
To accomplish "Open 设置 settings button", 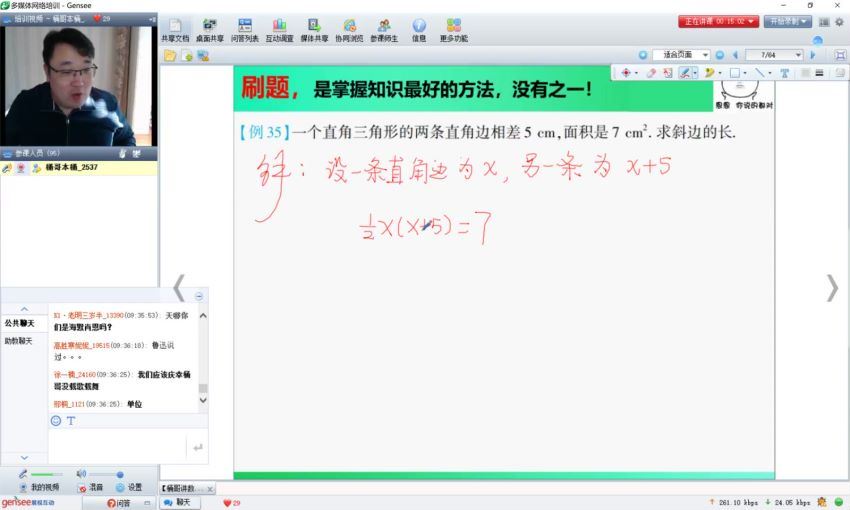I will pyautogui.click(x=129, y=487).
